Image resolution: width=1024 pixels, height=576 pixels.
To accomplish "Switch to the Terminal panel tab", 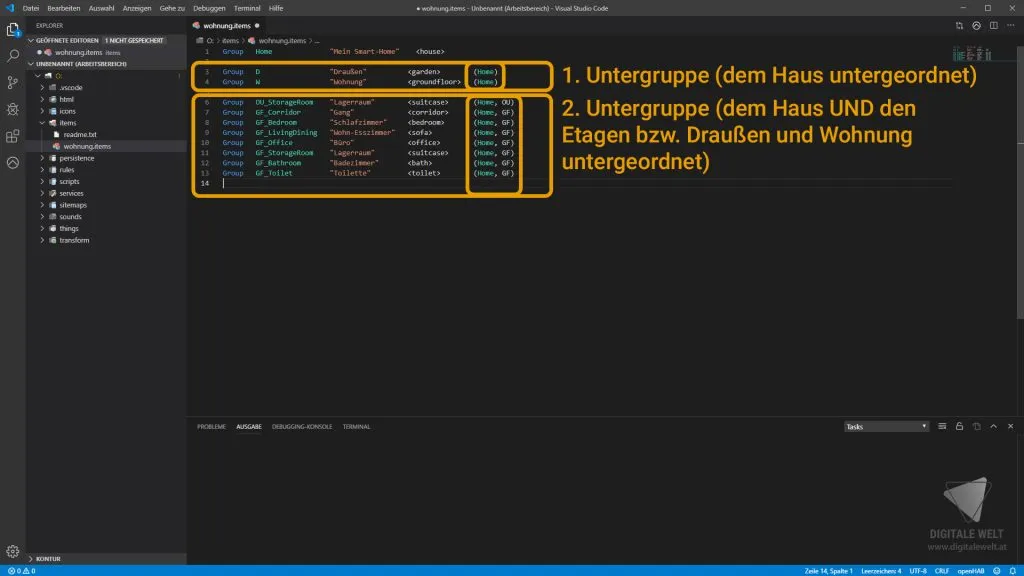I will pos(357,426).
